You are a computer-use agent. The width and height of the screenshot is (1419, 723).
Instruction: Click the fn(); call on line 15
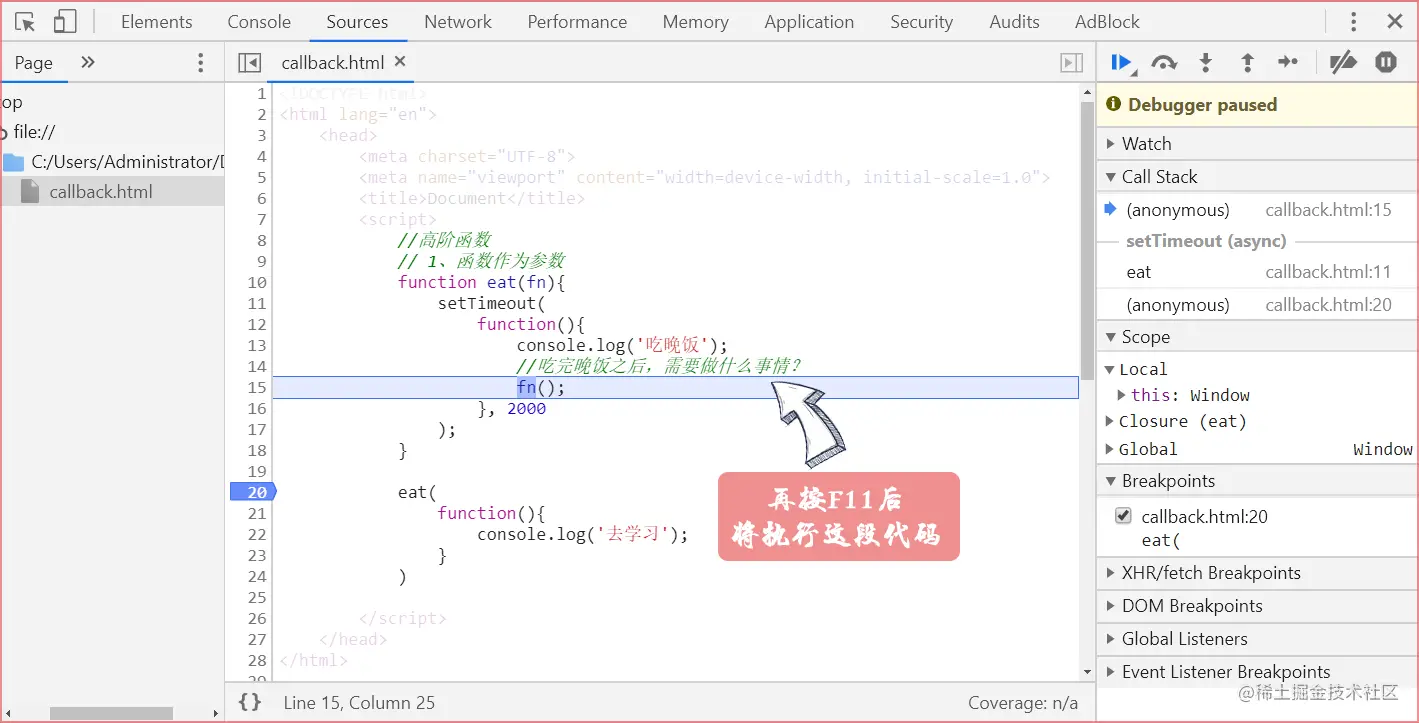pos(541,387)
